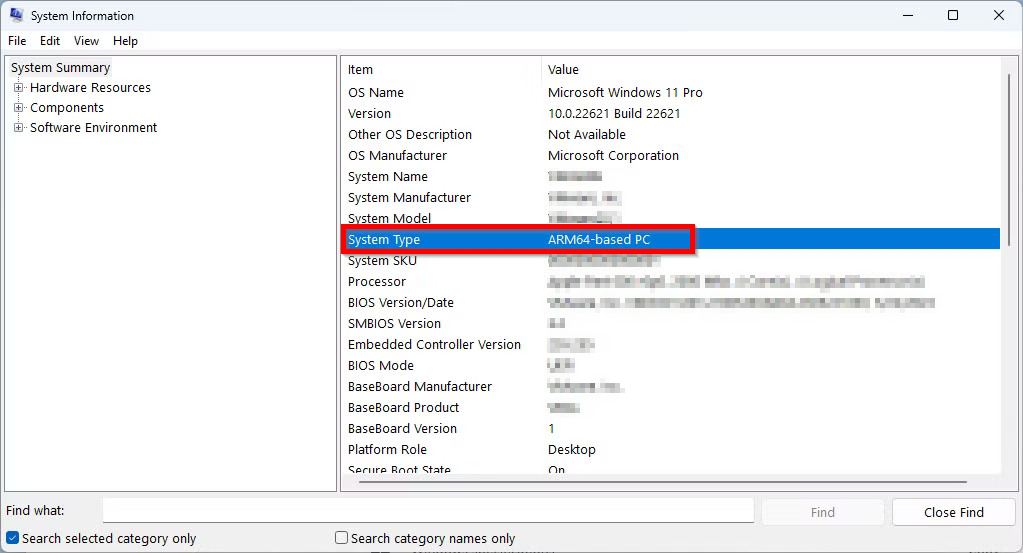Open the File menu
This screenshot has height=553, width=1023.
point(17,41)
